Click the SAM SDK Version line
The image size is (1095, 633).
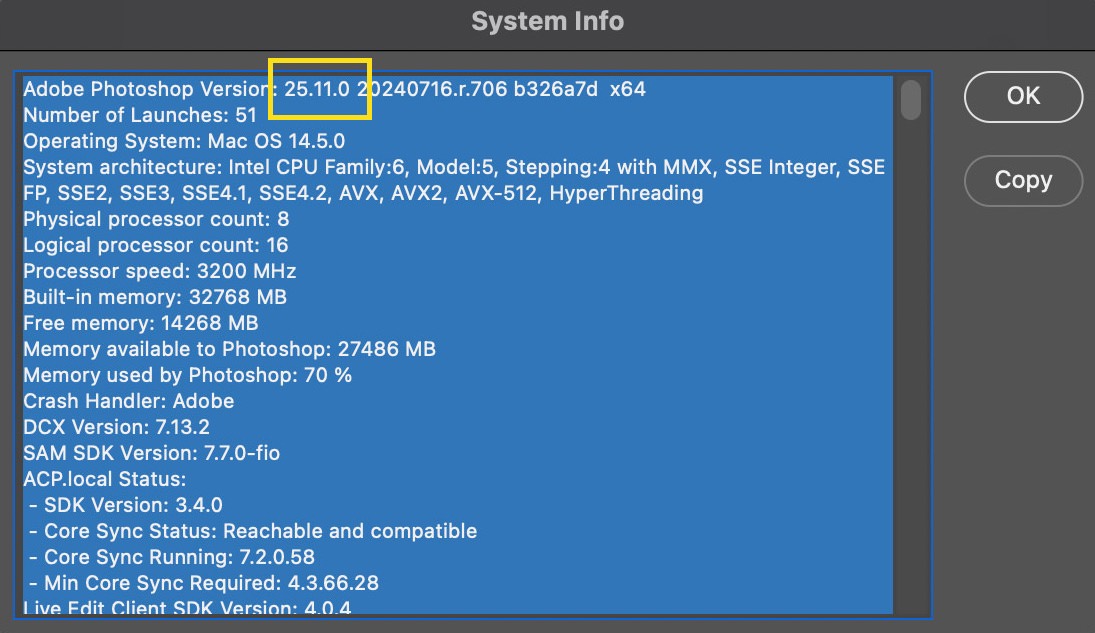[152, 453]
